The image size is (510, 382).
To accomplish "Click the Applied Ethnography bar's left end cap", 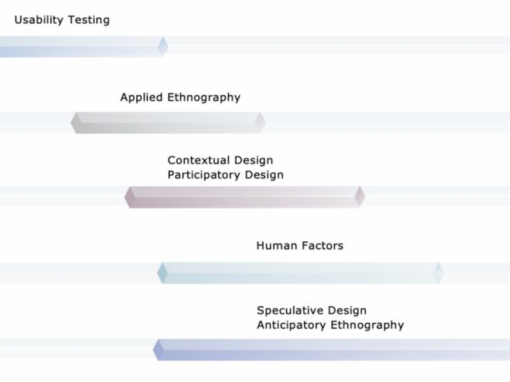I will [76, 123].
